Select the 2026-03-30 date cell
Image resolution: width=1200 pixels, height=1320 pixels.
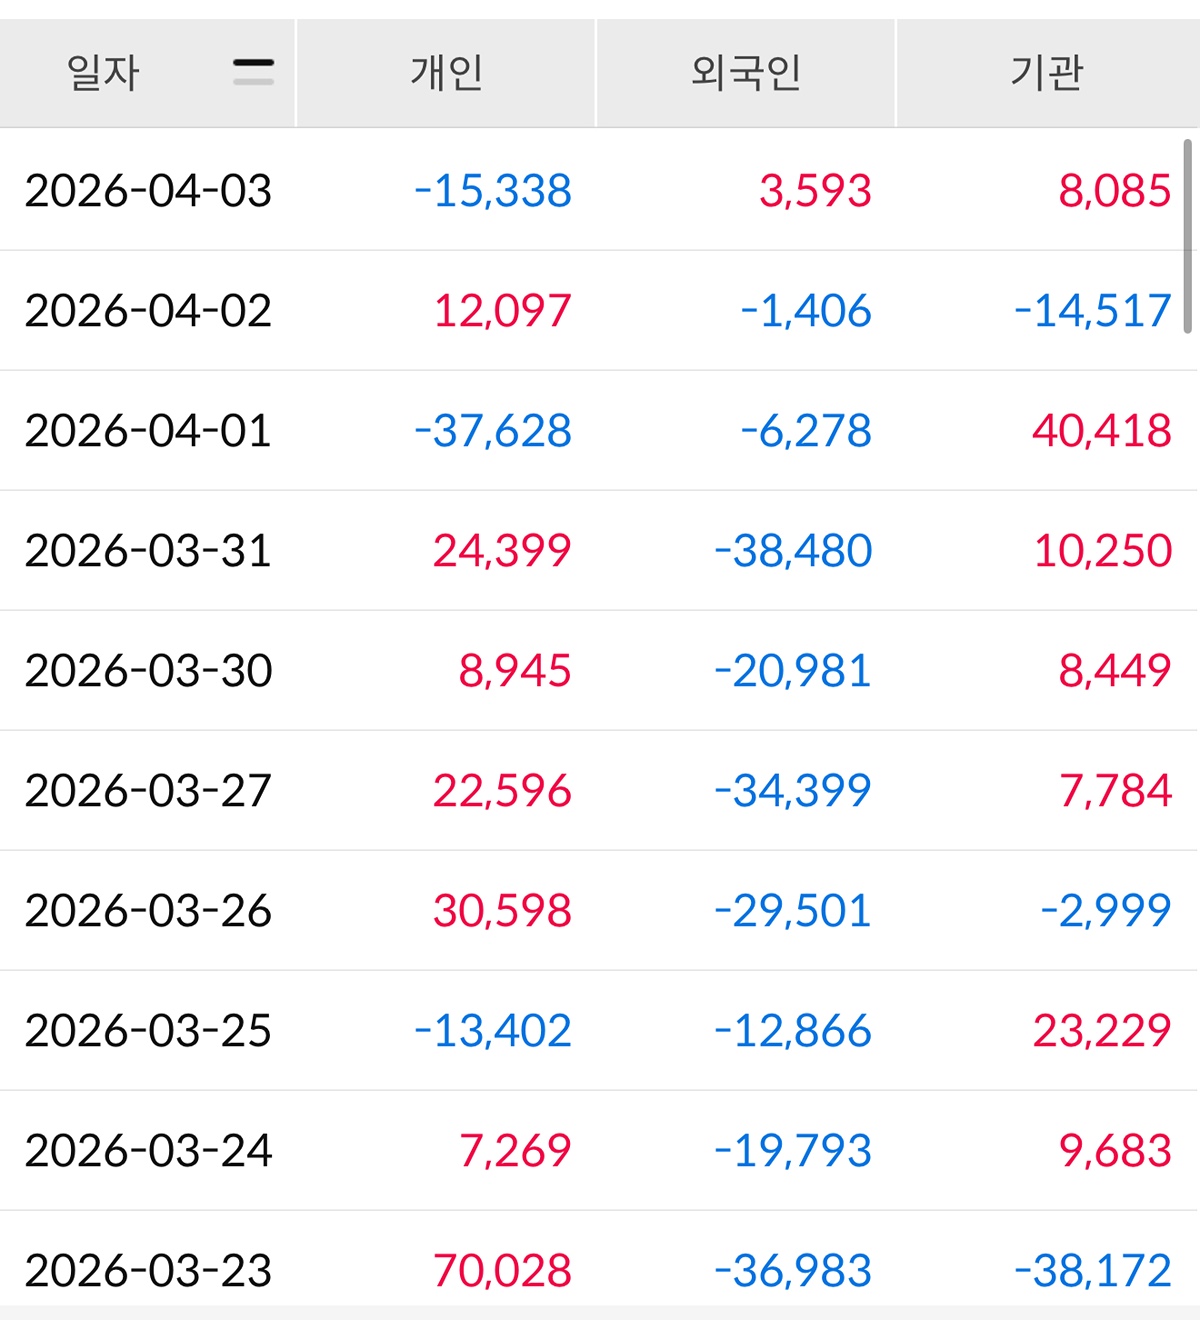tap(148, 671)
